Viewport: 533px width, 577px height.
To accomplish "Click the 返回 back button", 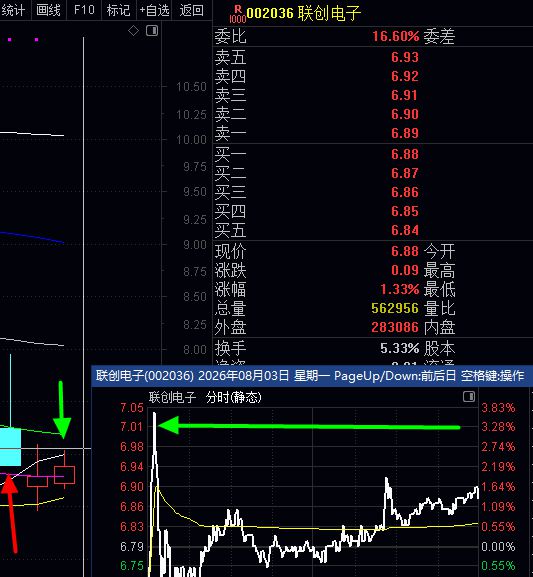I will 191,10.
